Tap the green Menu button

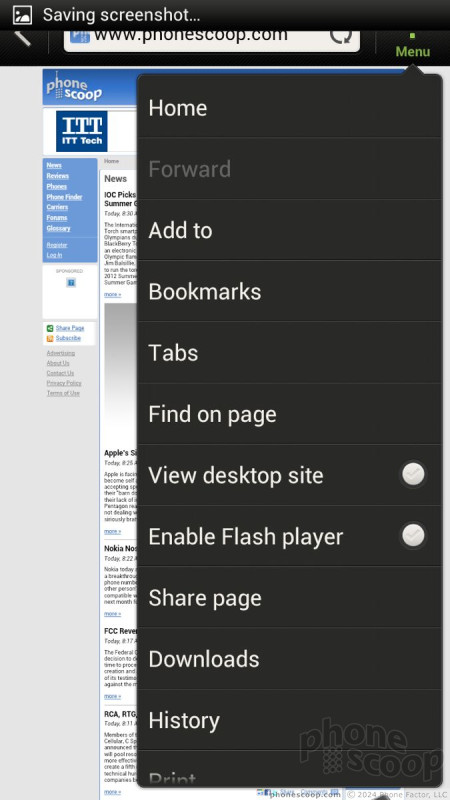click(412, 47)
